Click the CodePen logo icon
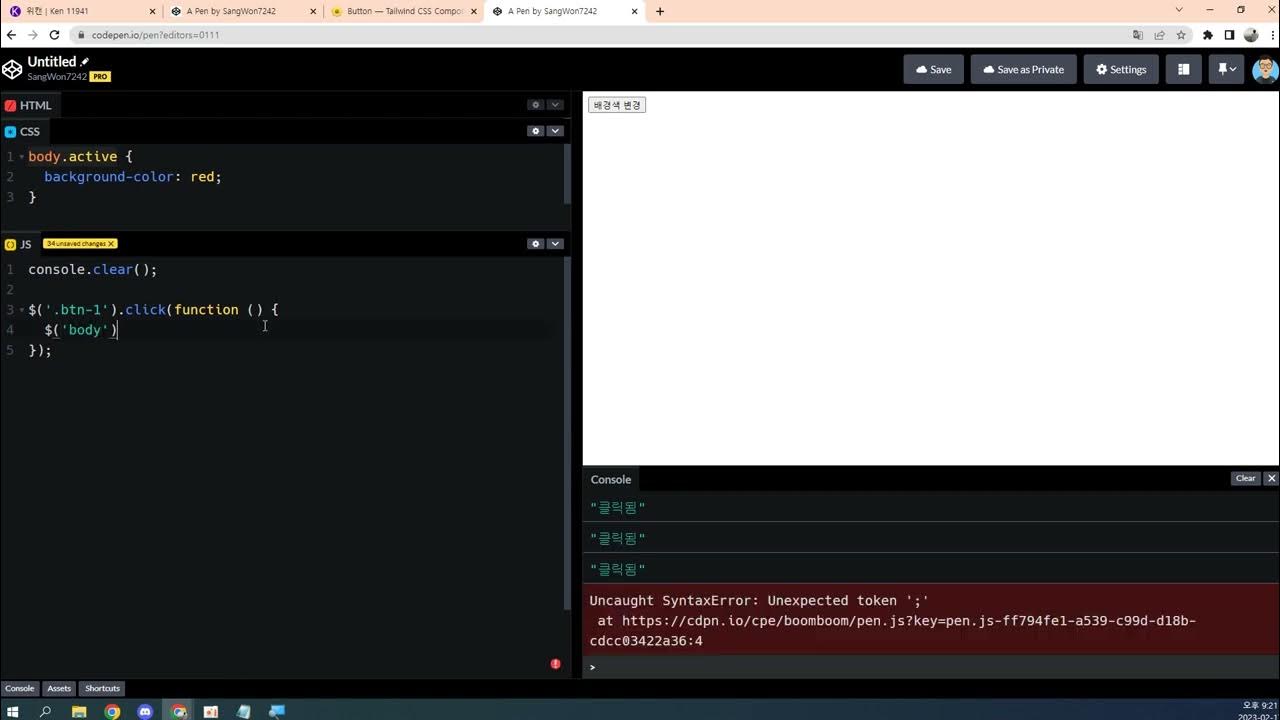1280x720 pixels. coord(12,69)
